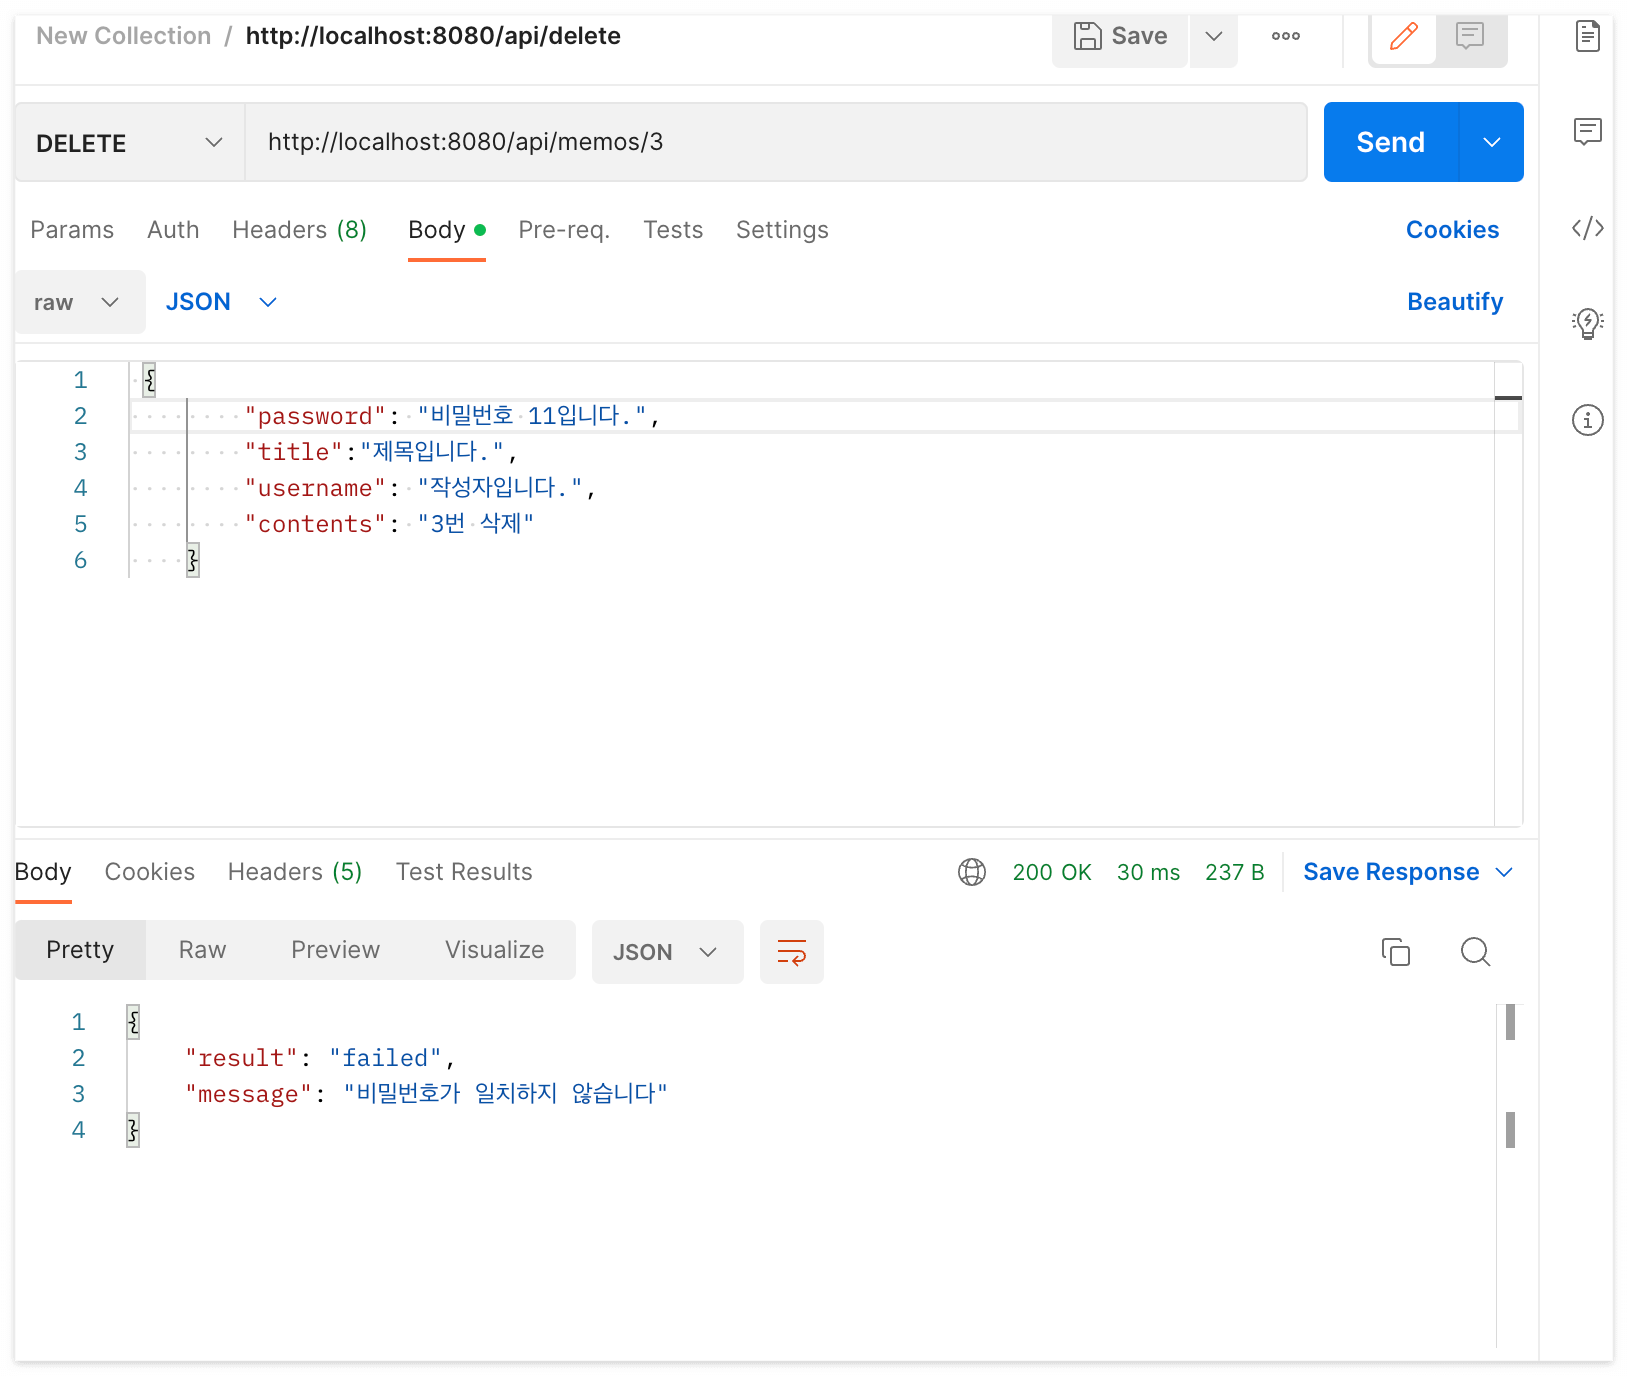Open the Params tab
1628x1376 pixels.
[72, 230]
